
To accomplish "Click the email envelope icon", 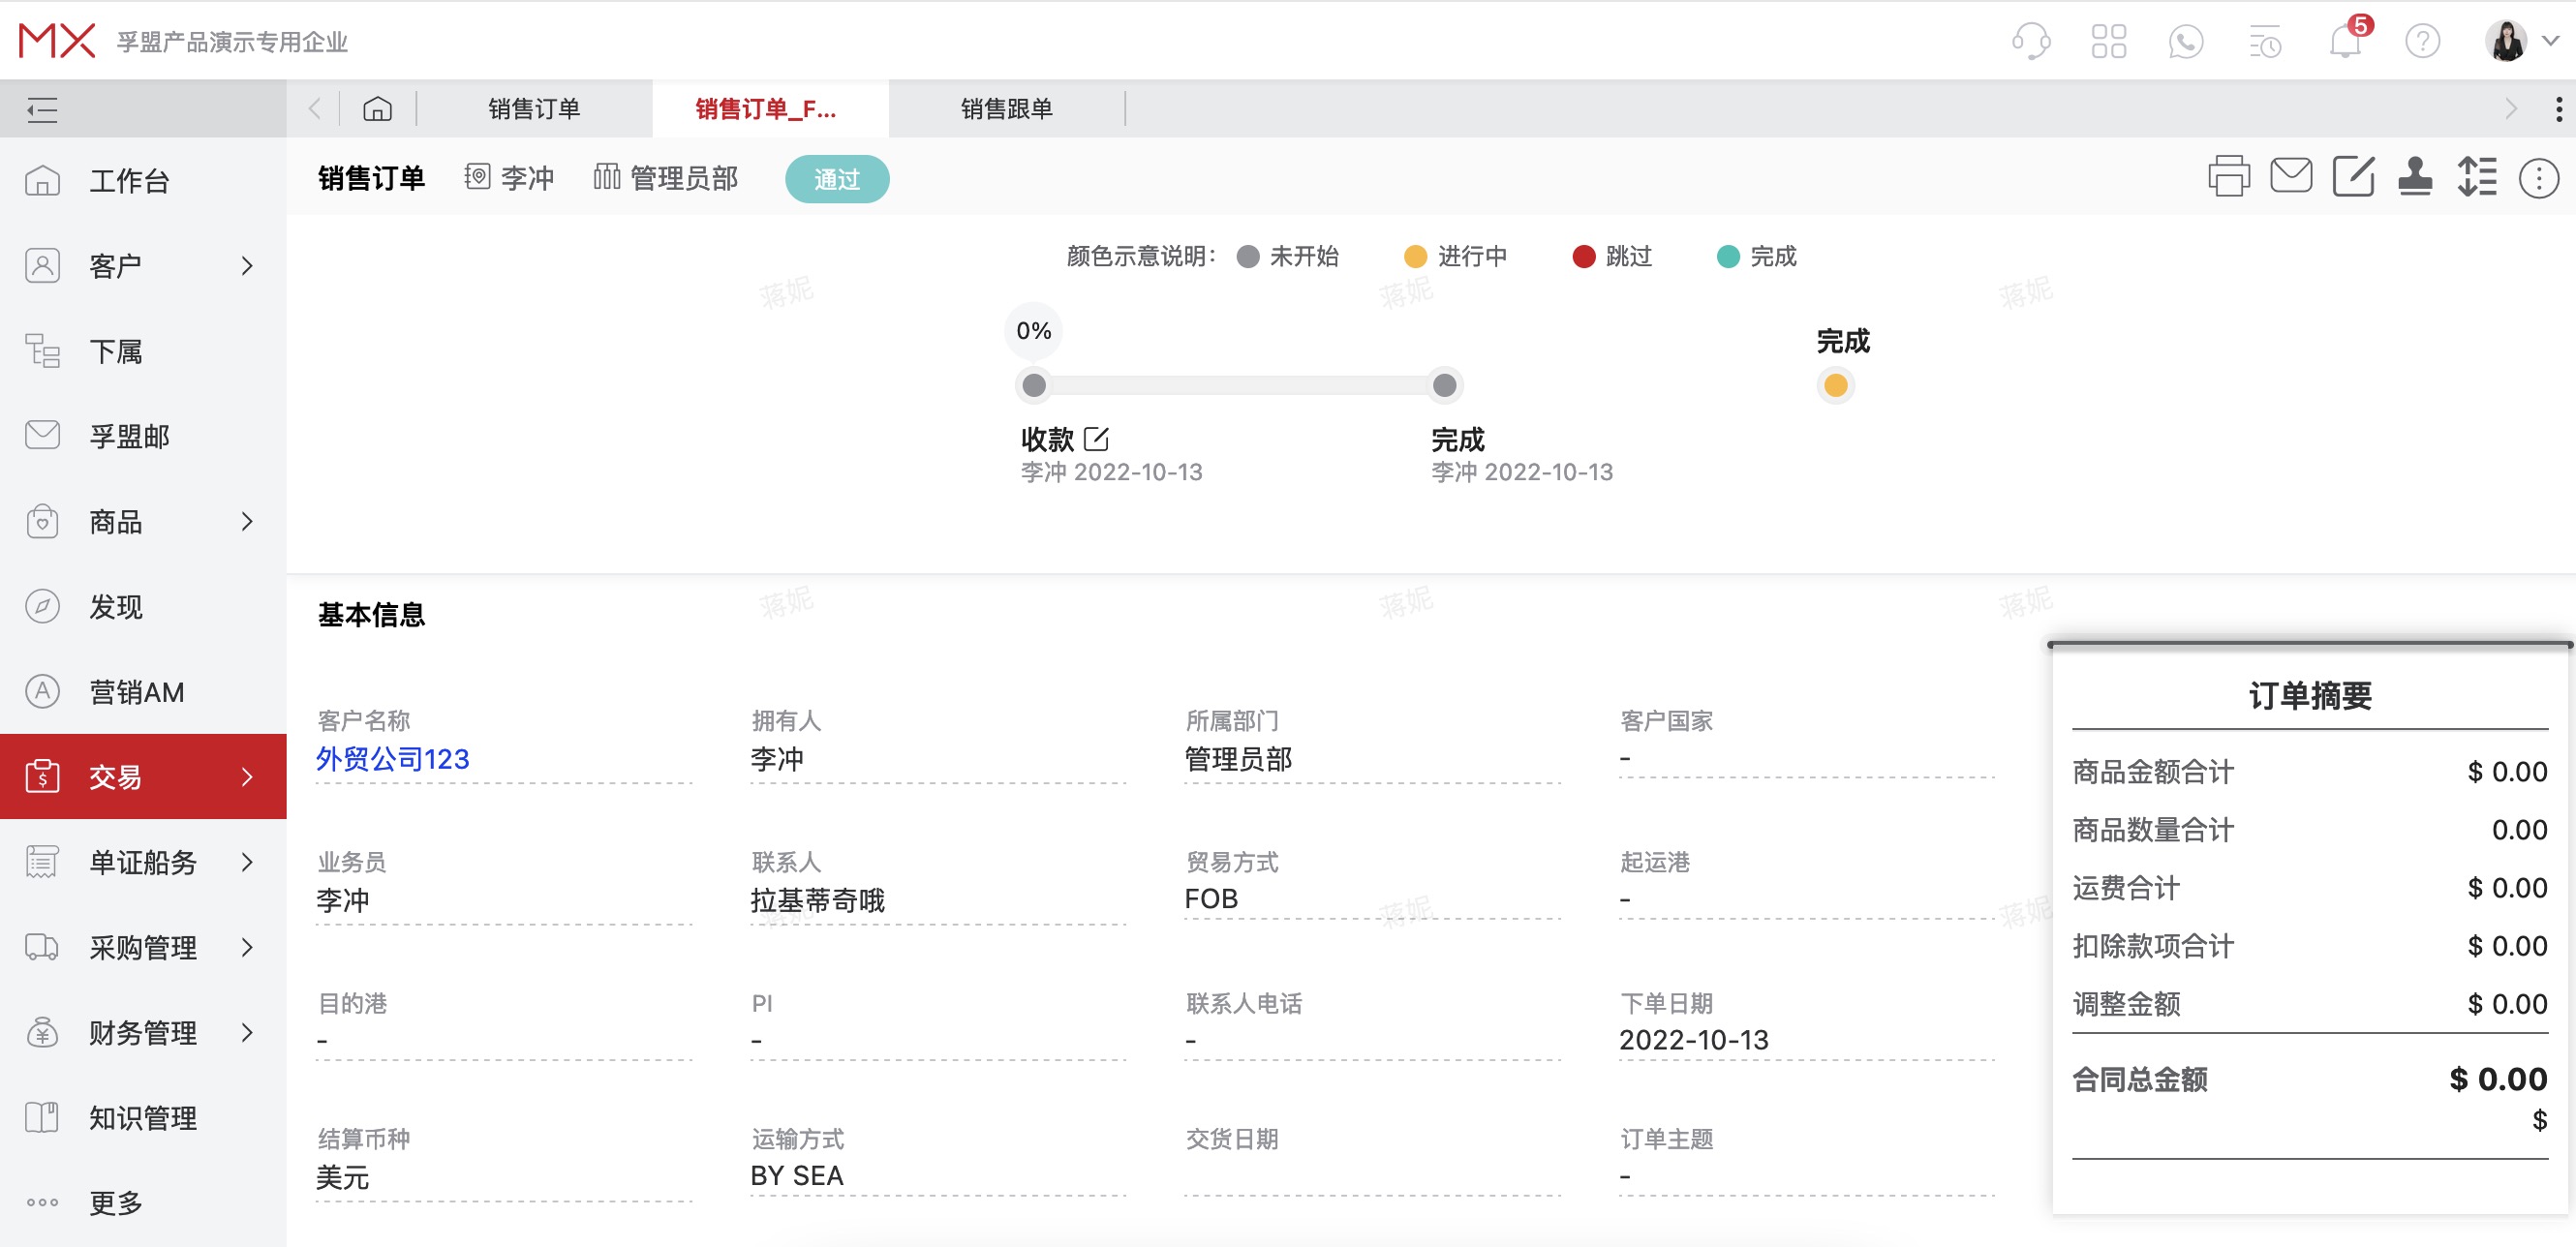I will click(x=2291, y=177).
